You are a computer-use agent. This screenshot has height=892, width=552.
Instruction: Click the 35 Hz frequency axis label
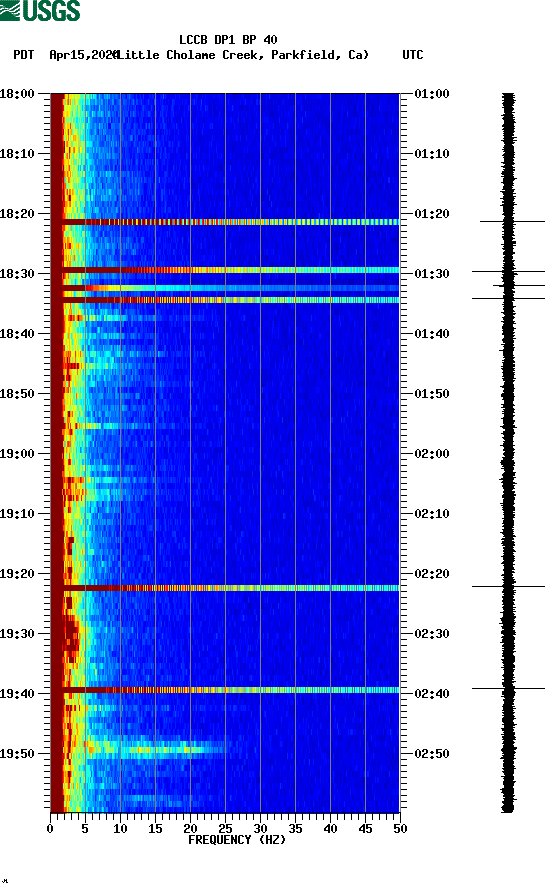[295, 829]
